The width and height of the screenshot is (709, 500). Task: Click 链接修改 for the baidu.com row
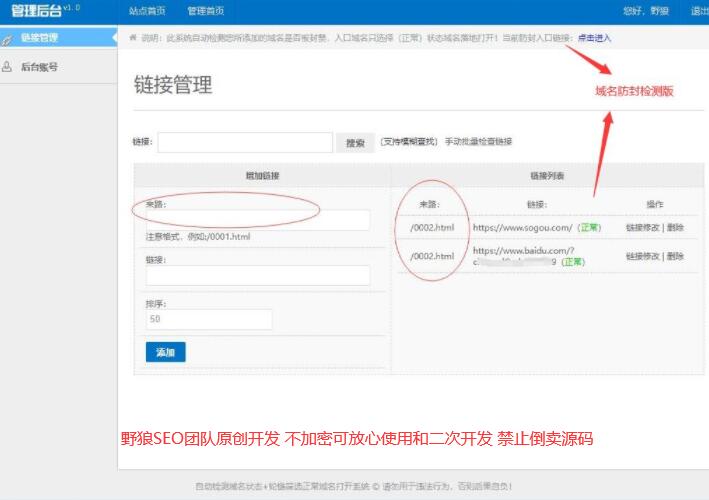pyautogui.click(x=643, y=257)
